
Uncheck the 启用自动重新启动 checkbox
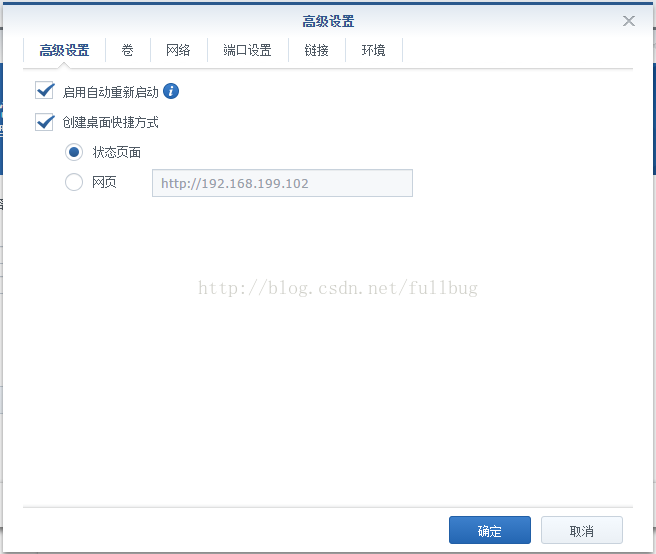tap(44, 91)
